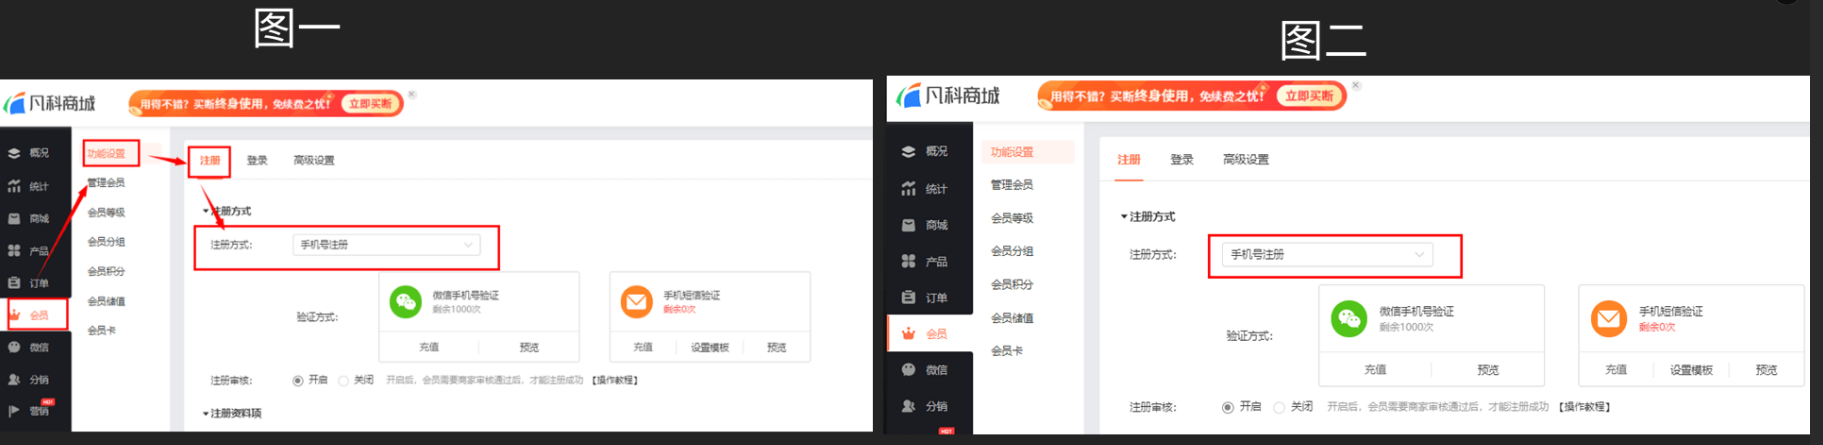The image size is (1823, 445).
Task: Click 凡科商城 logo in 图一
Action: [49, 104]
